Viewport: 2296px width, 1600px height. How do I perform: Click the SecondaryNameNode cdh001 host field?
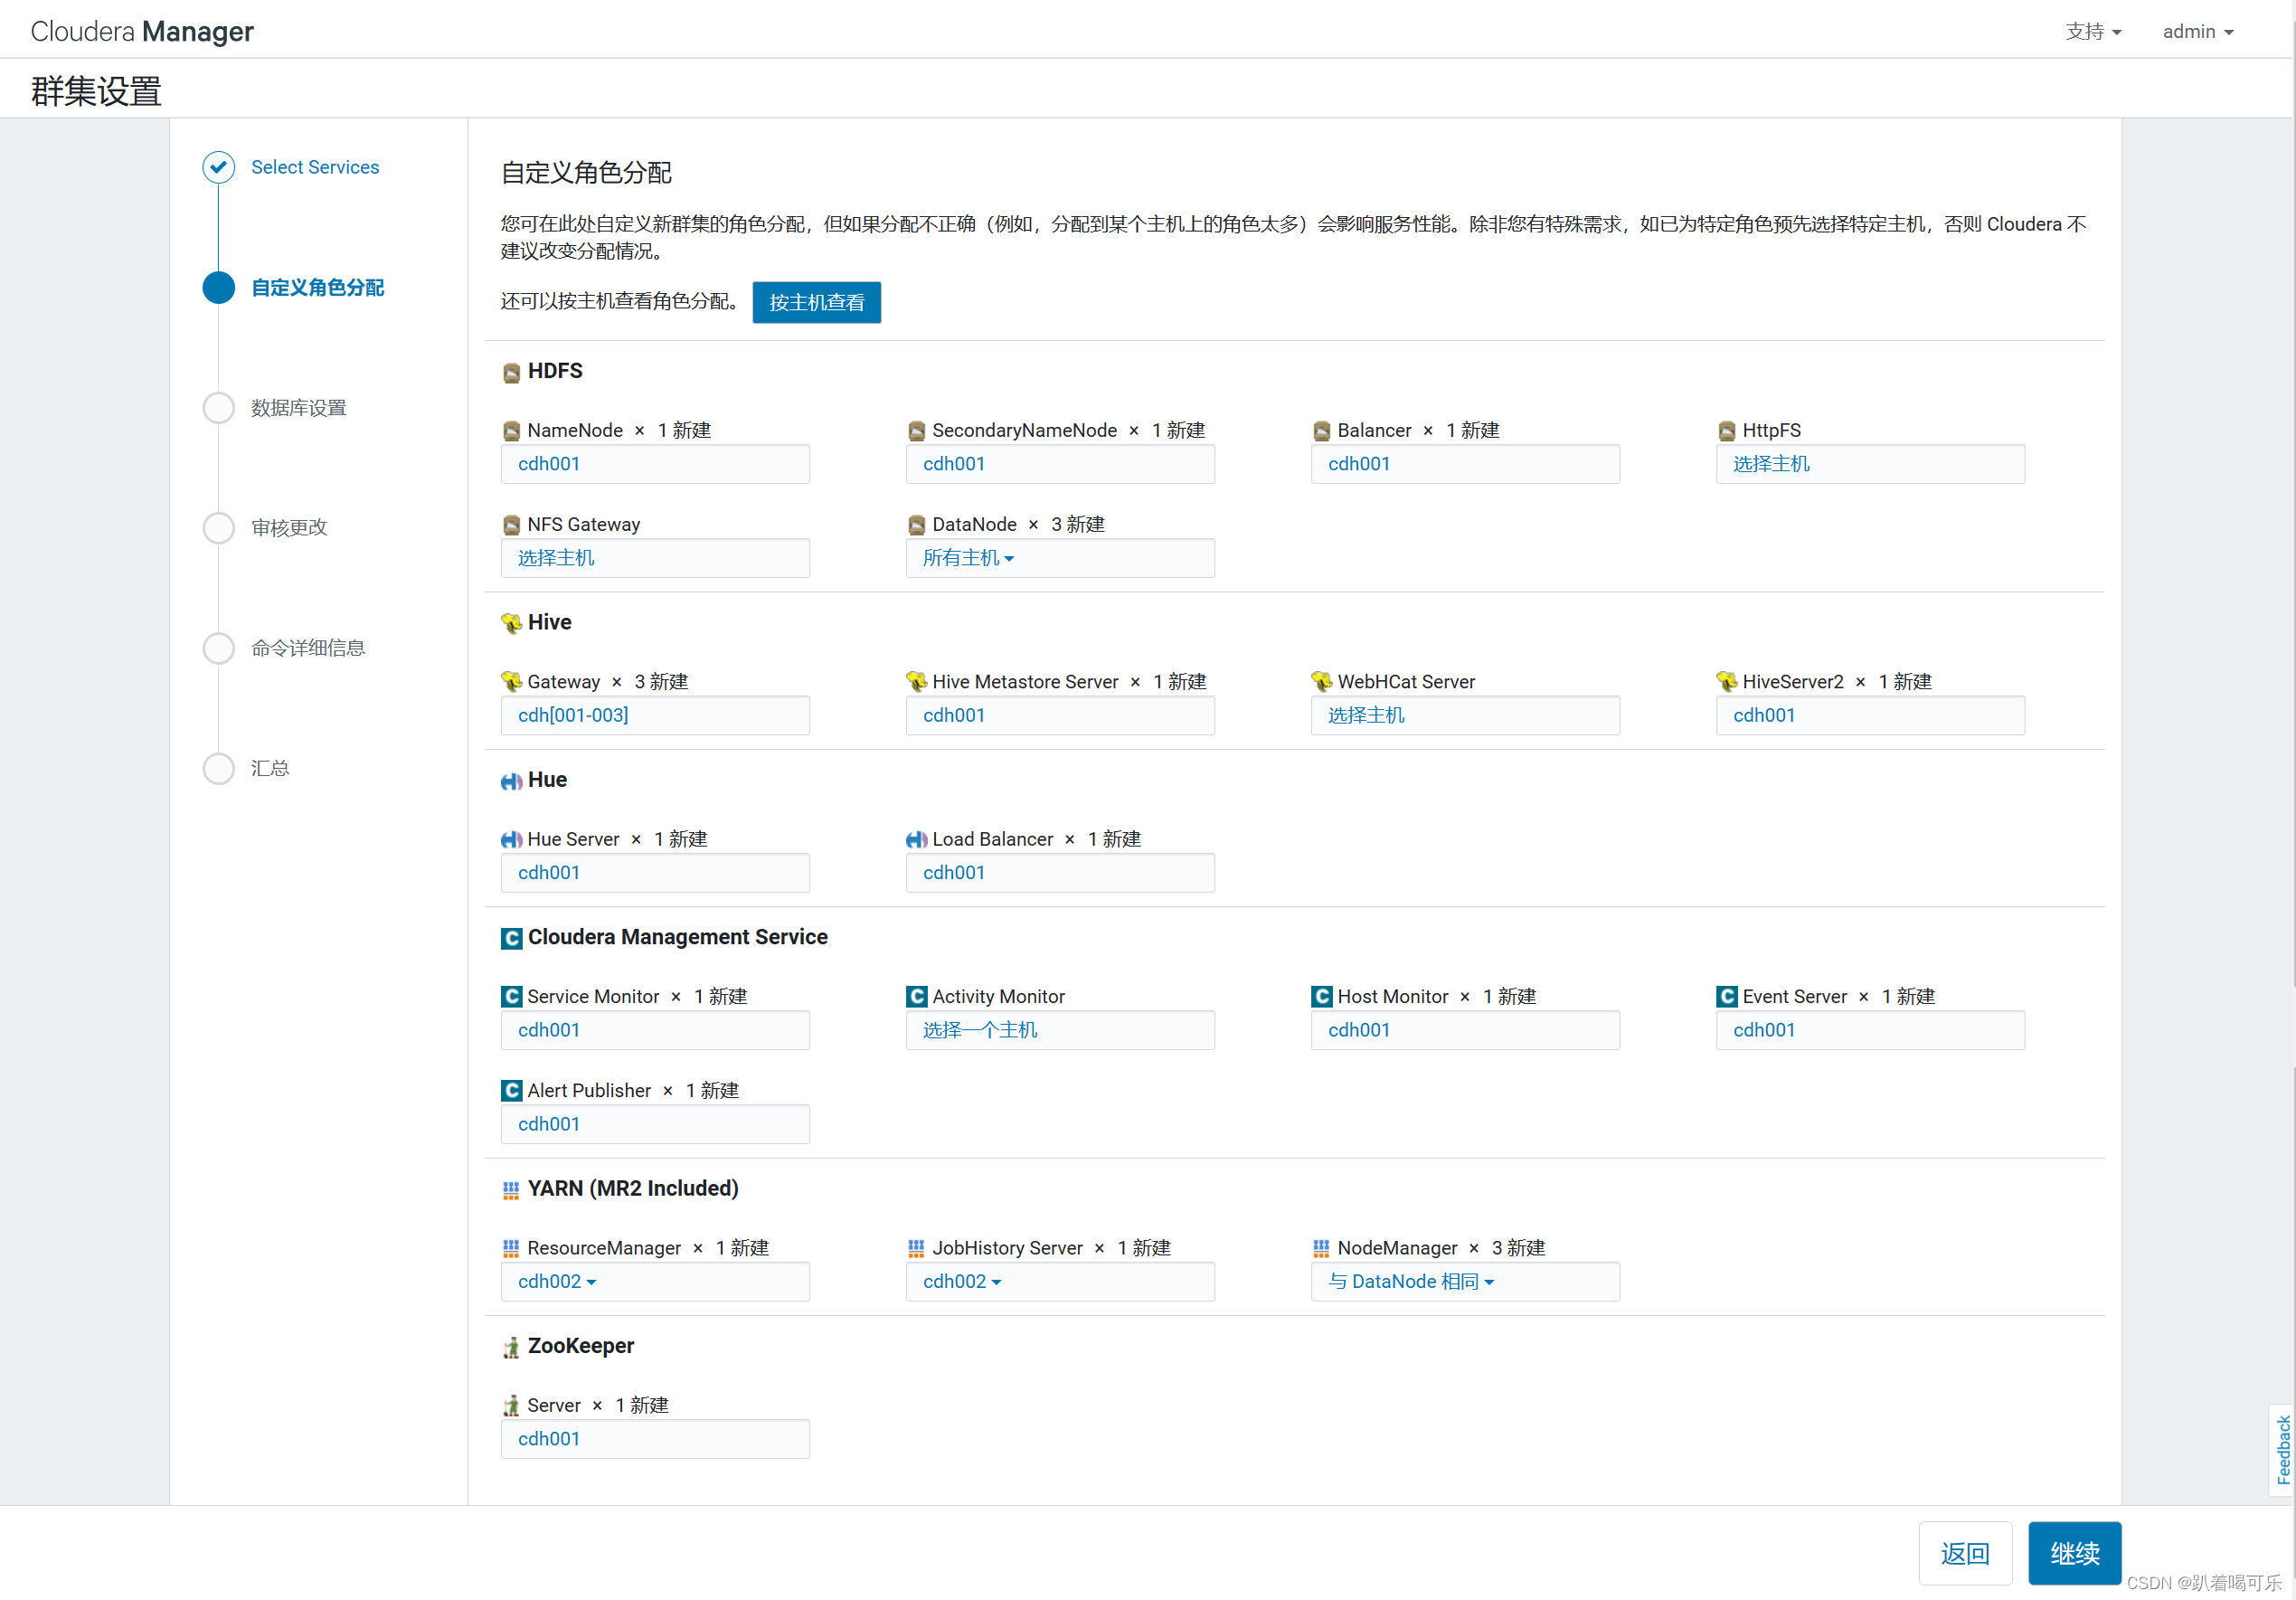pyautogui.click(x=1060, y=464)
